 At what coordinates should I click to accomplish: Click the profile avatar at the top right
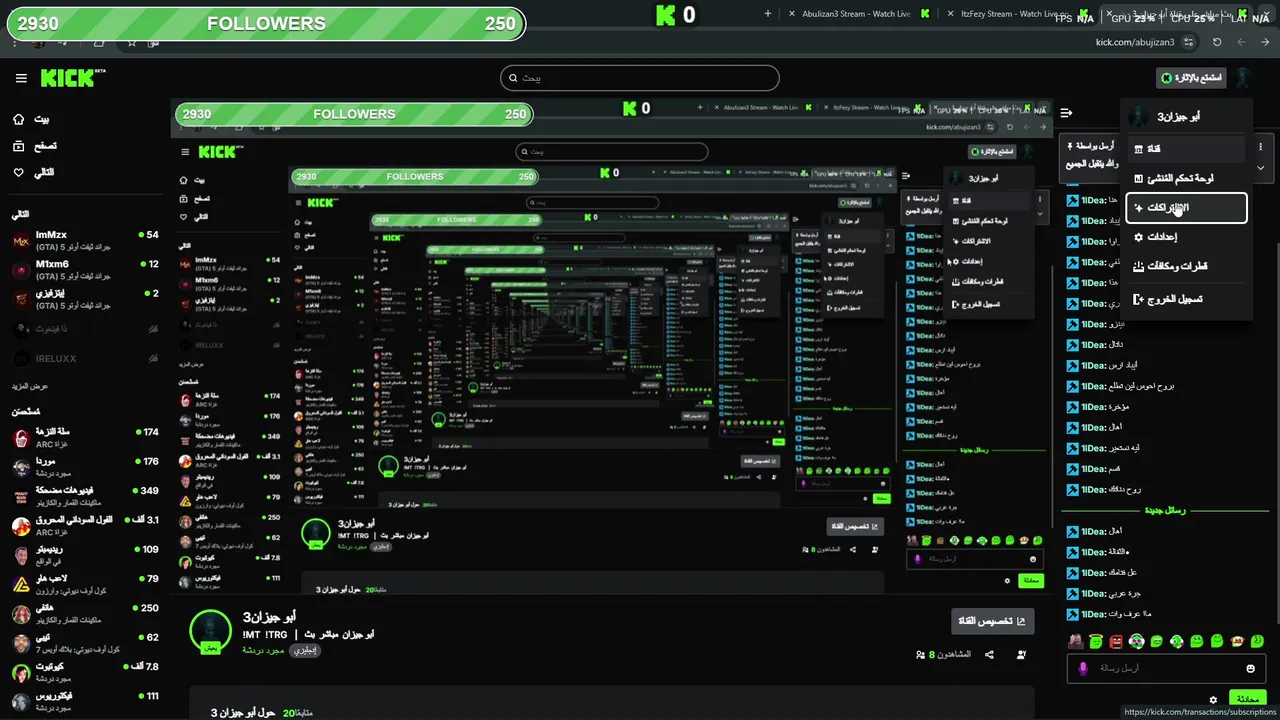[x=1243, y=78]
